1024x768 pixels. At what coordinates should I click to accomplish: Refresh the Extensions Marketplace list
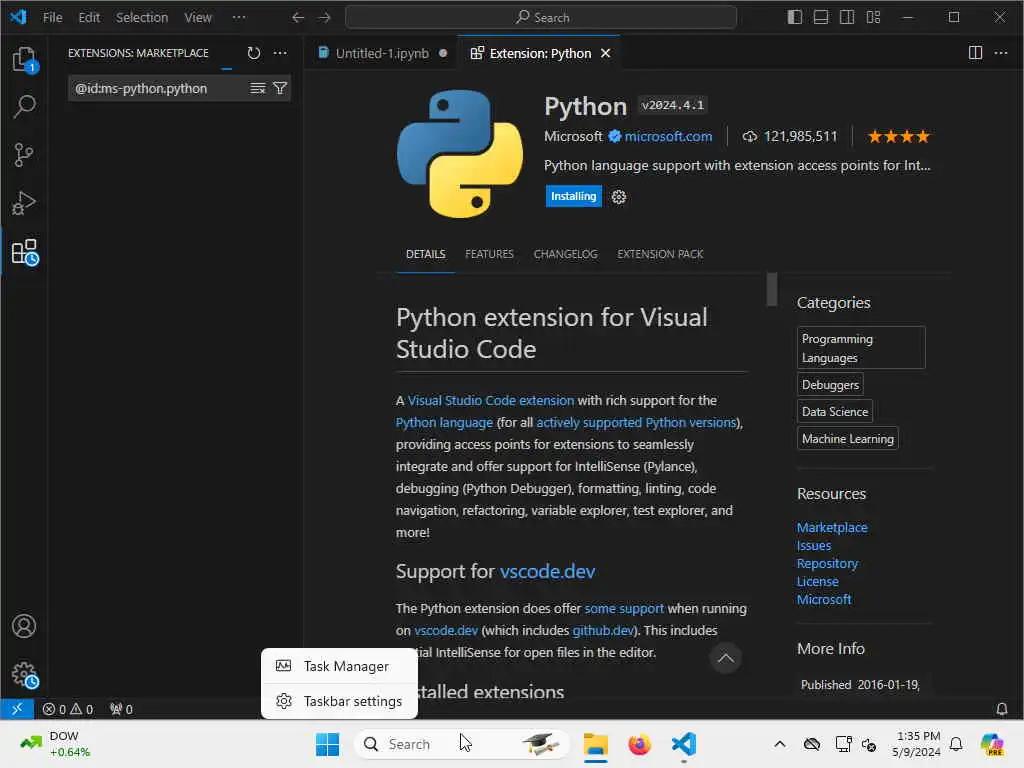pyautogui.click(x=254, y=53)
